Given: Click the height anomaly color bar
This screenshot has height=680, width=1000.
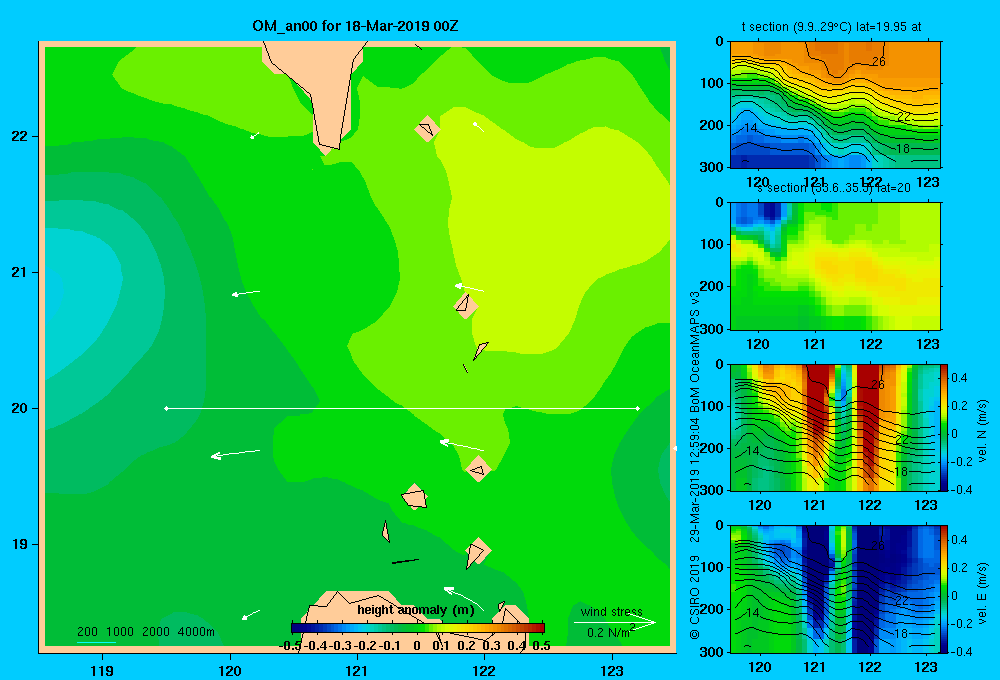Looking at the screenshot, I should pyautogui.click(x=418, y=628).
